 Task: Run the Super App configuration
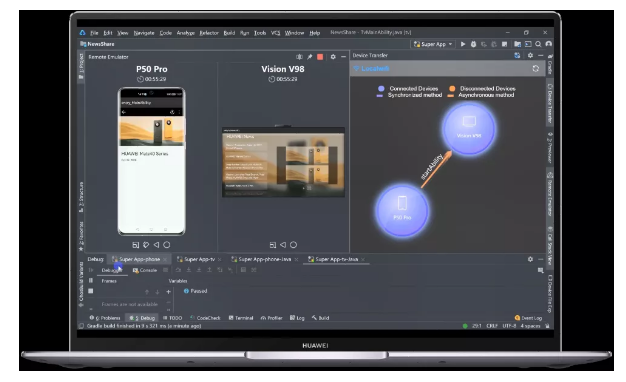[463, 44]
